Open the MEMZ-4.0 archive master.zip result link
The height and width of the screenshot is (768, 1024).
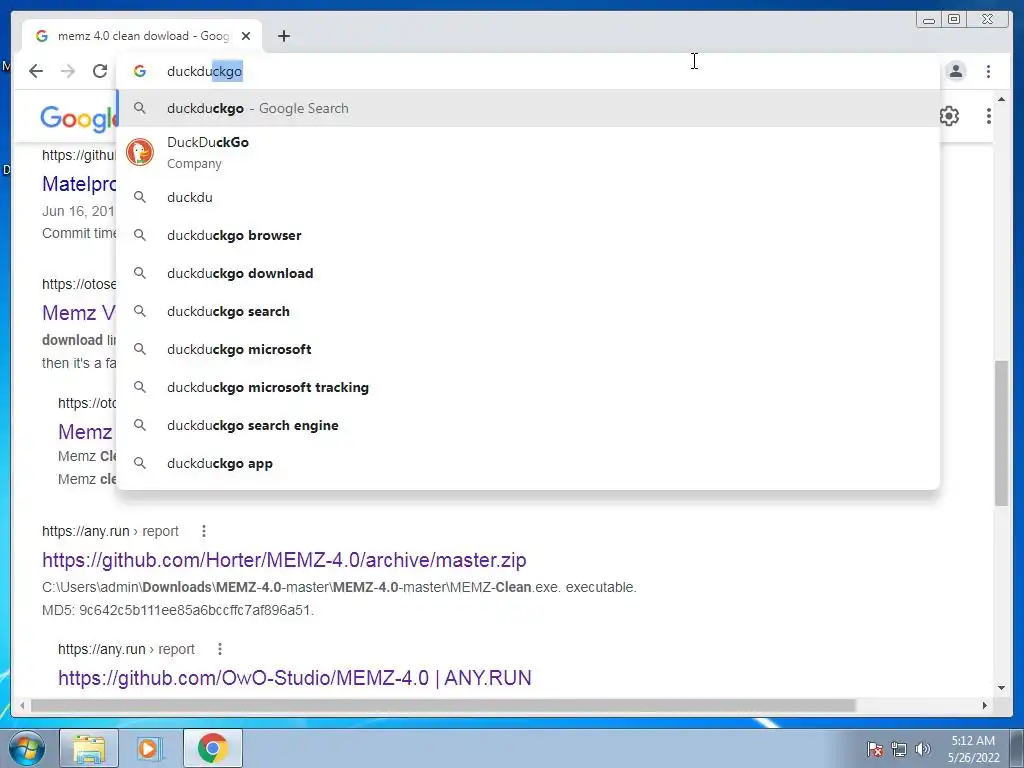(x=284, y=560)
